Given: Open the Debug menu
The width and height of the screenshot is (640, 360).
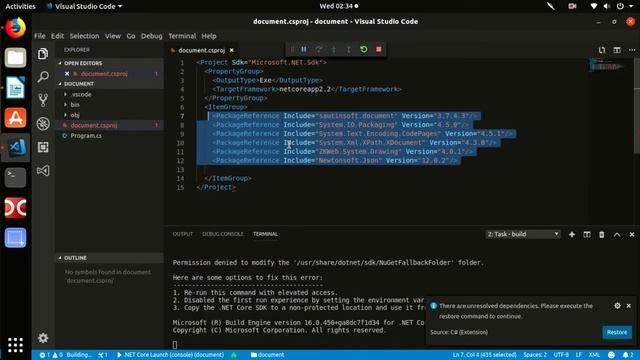Looking at the screenshot, I should pos(151,36).
